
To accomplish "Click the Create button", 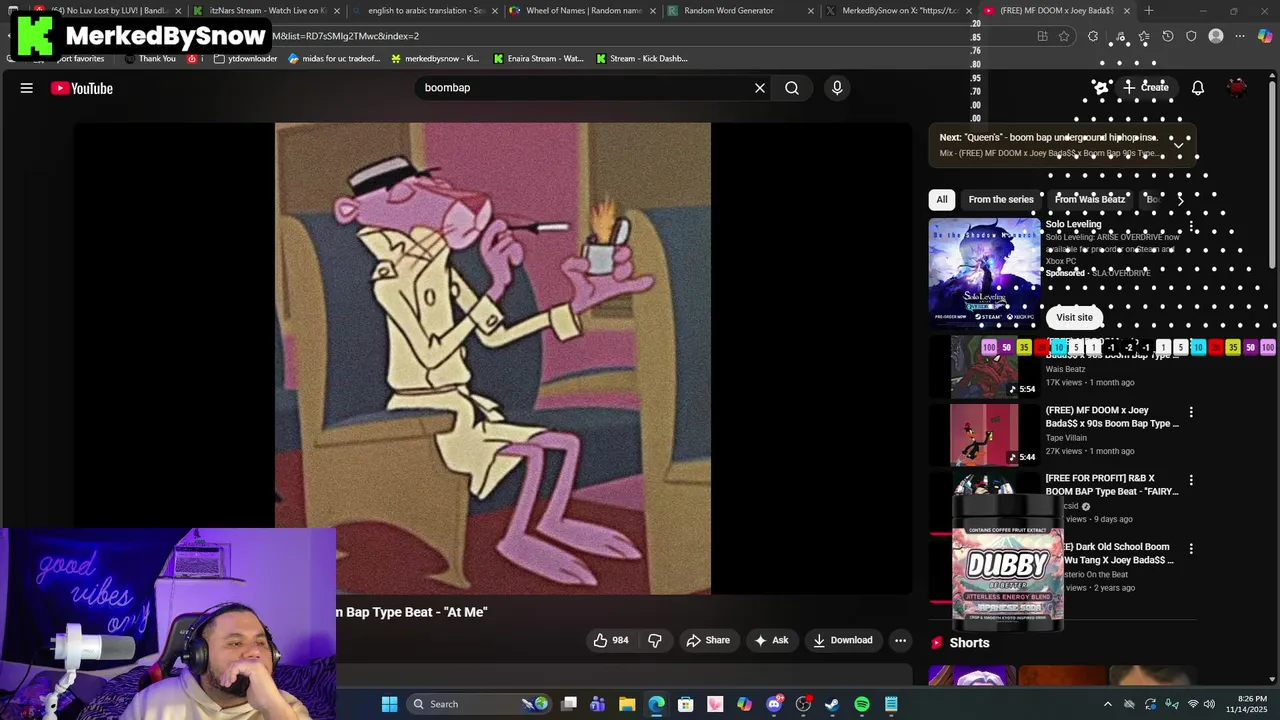I will point(1145,88).
